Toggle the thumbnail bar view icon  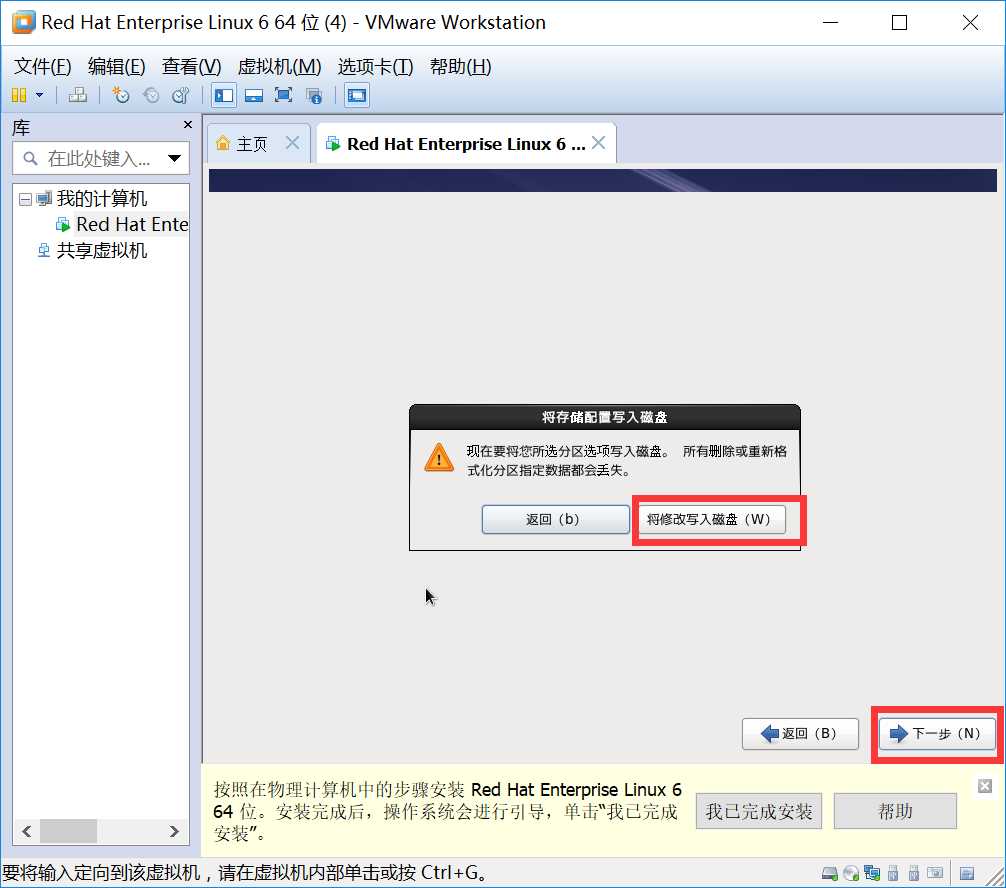coord(254,96)
